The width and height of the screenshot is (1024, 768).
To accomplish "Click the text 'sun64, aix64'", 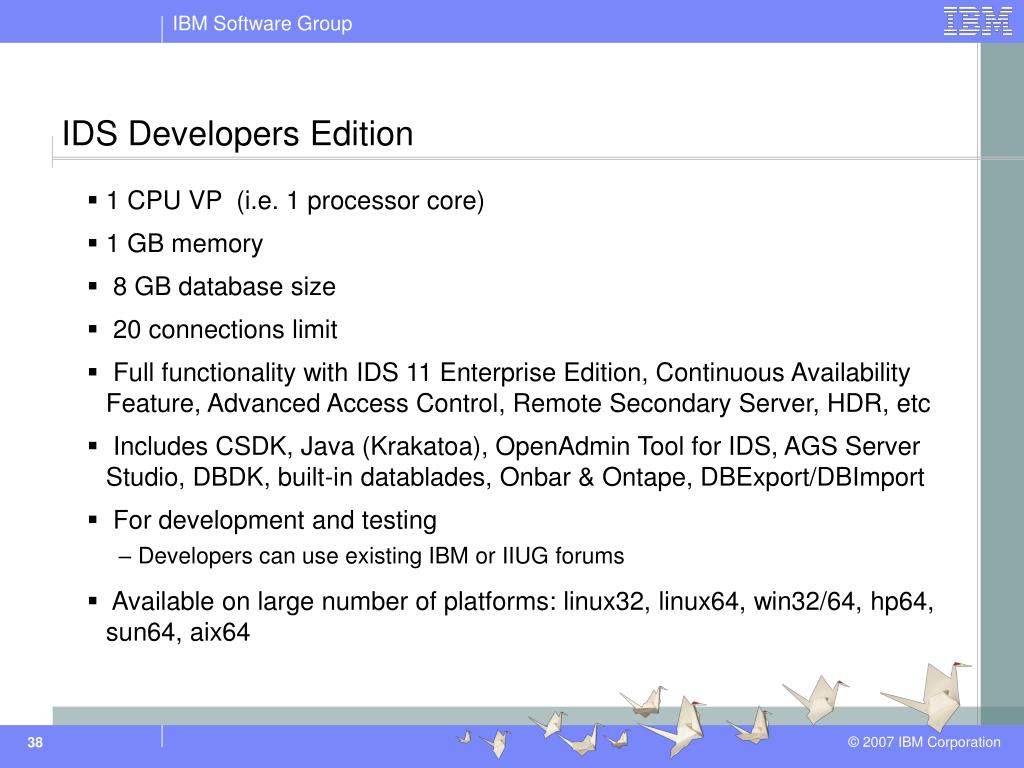I will point(177,632).
